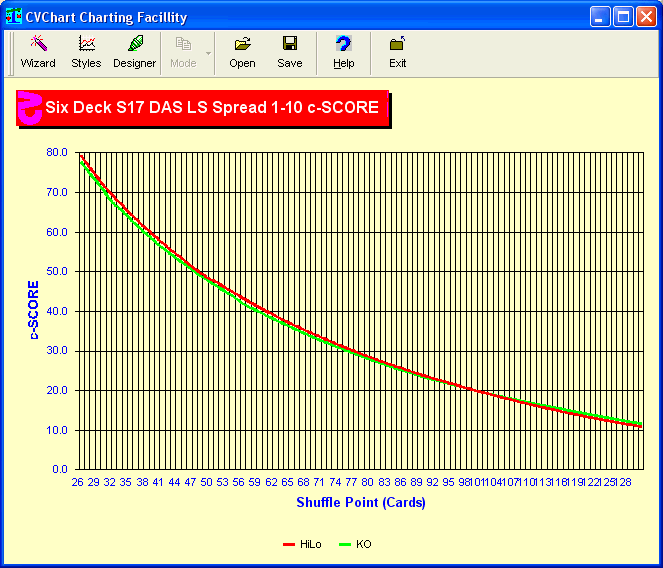Open Help from the toolbar
Viewport: 663px width, 568px height.
pos(343,52)
